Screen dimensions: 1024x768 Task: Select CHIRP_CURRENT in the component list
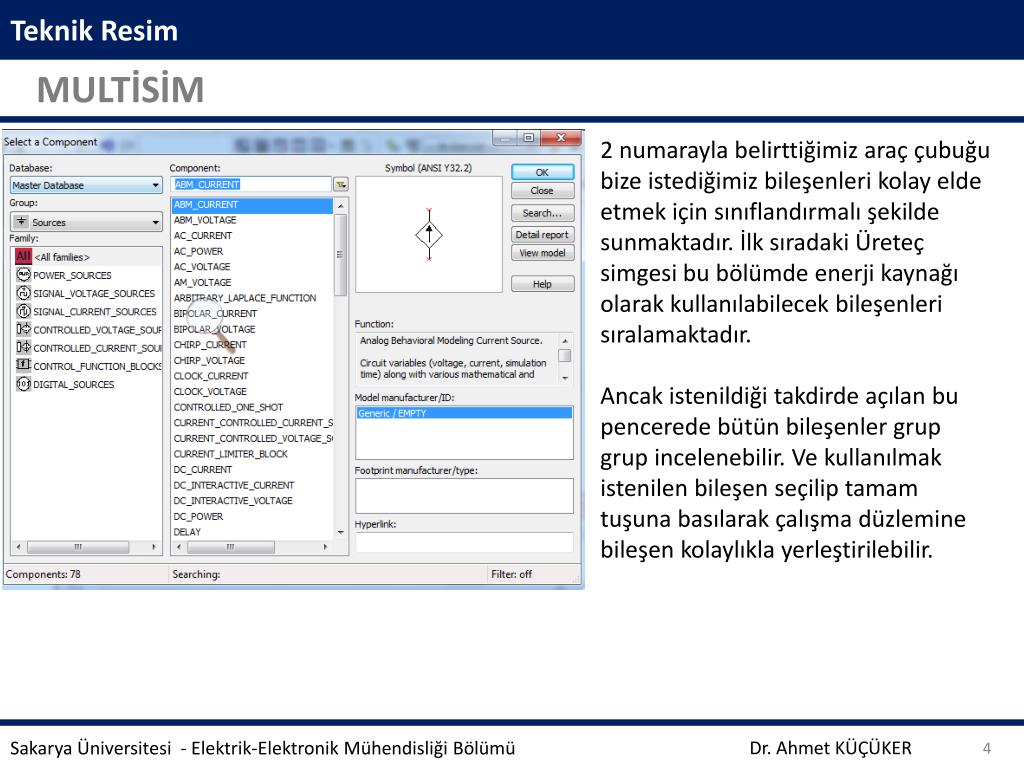[x=252, y=345]
